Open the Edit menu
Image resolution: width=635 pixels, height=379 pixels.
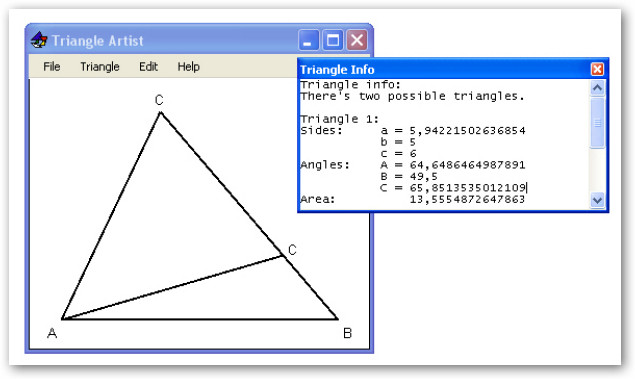[148, 66]
